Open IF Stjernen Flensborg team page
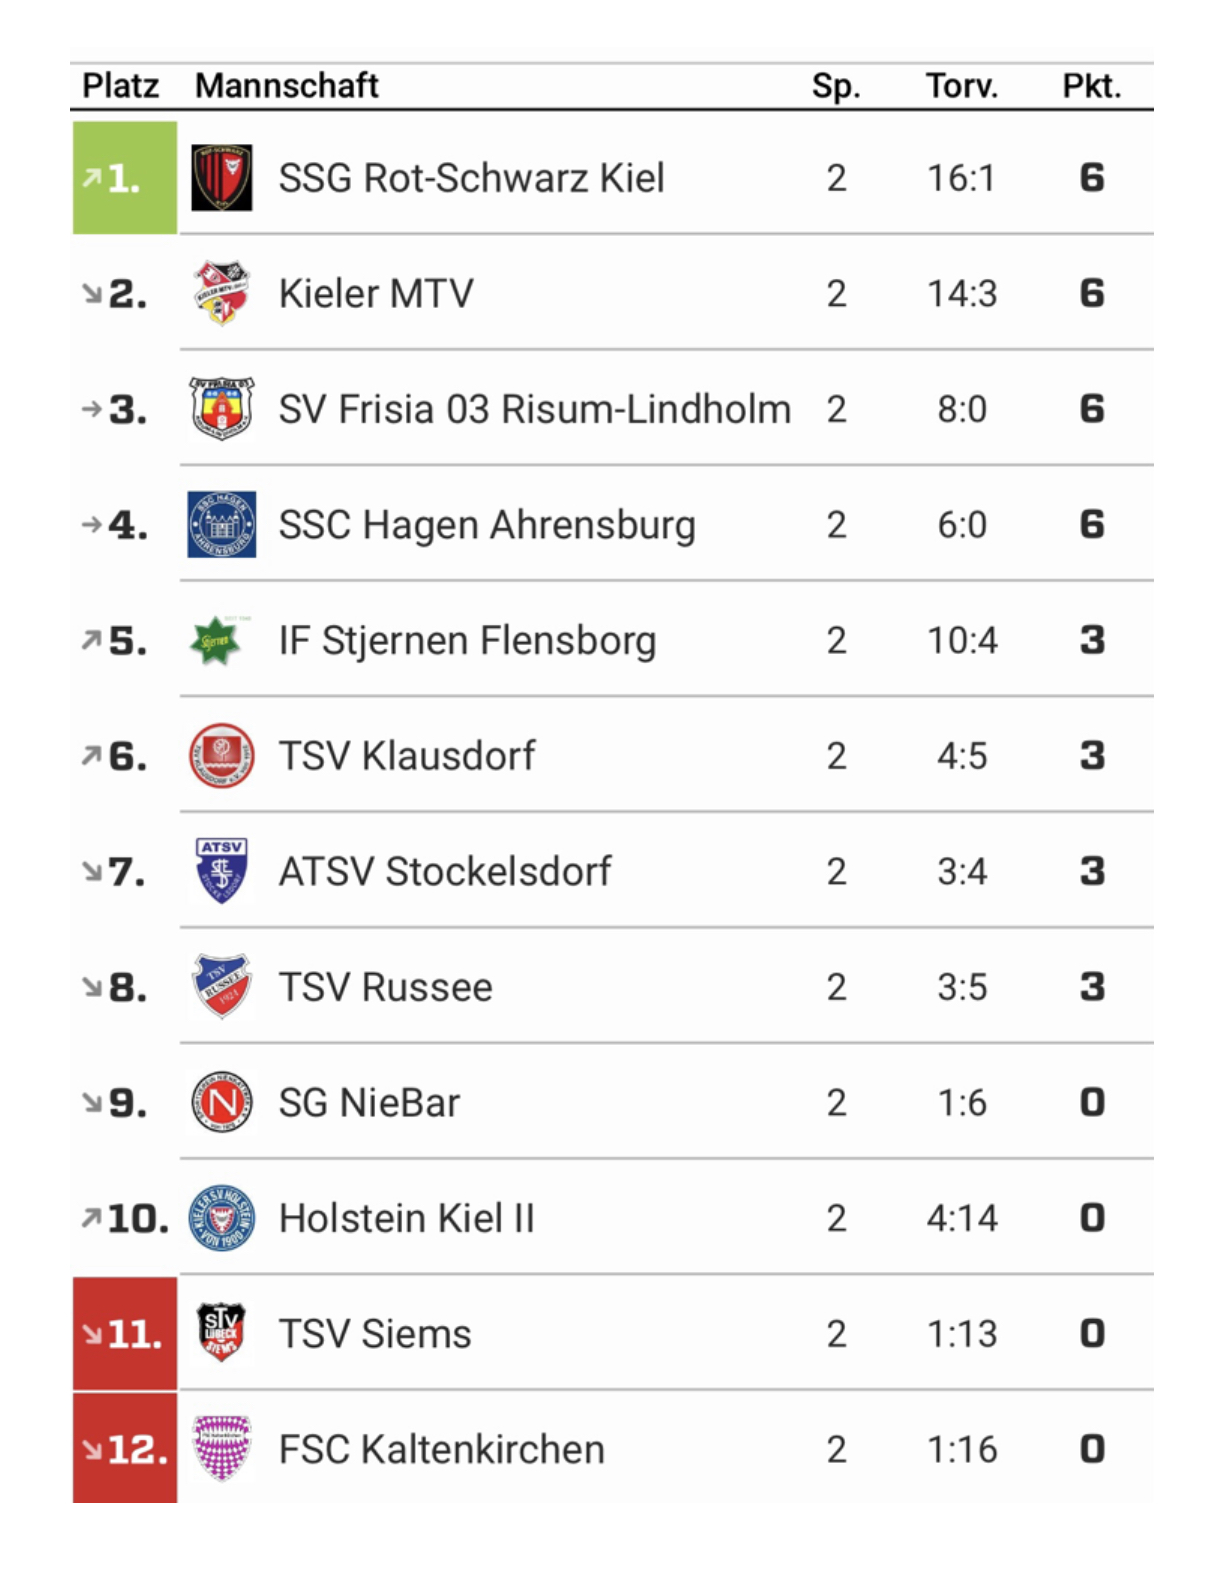 coord(467,640)
